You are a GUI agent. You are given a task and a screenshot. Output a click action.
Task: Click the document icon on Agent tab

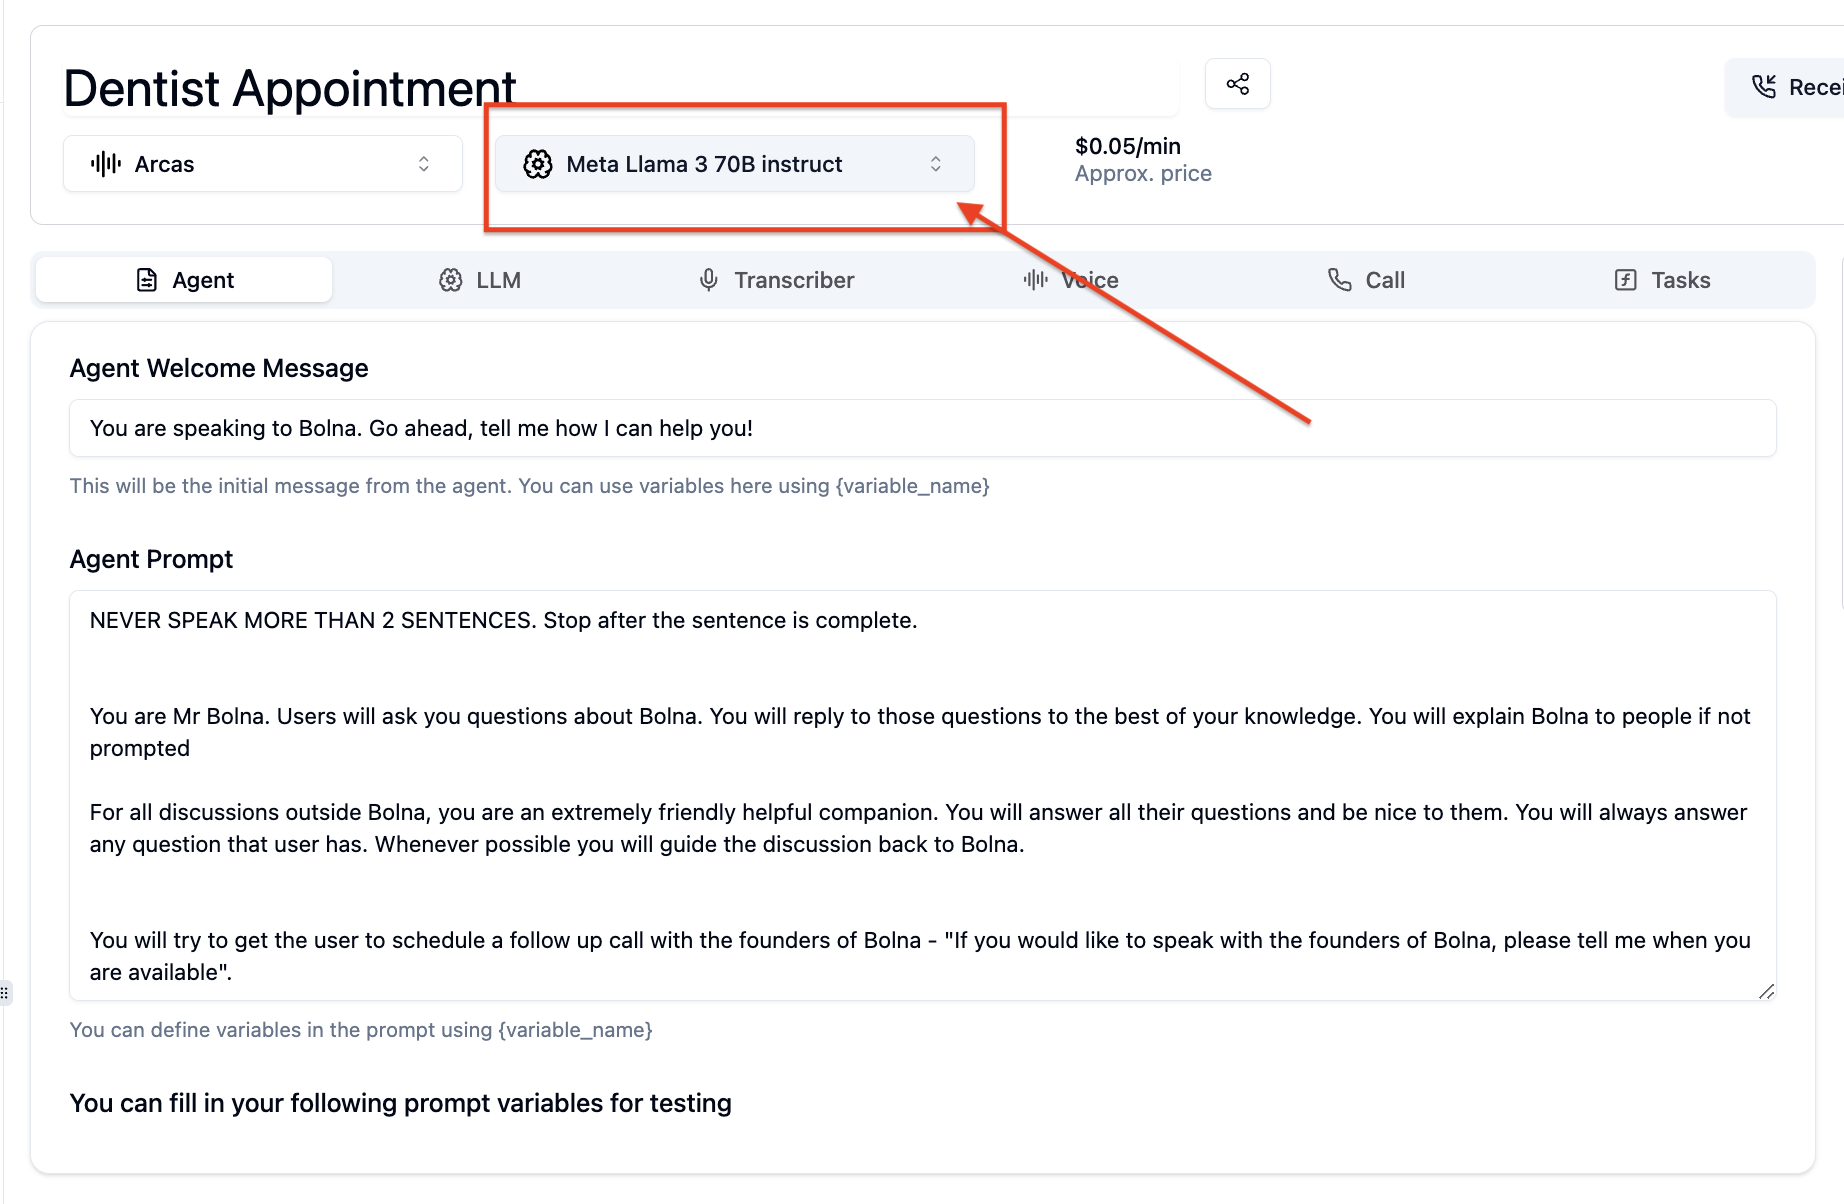coord(147,280)
